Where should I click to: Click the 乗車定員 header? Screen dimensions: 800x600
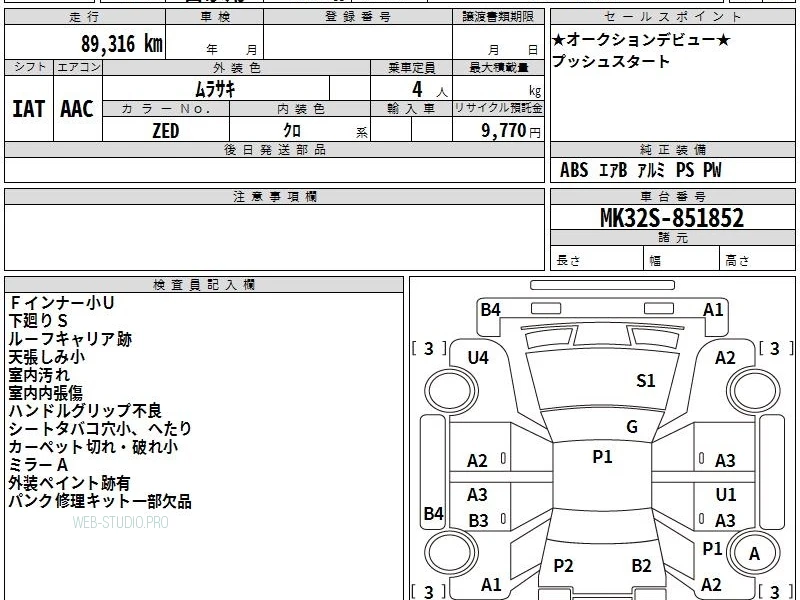point(411,68)
